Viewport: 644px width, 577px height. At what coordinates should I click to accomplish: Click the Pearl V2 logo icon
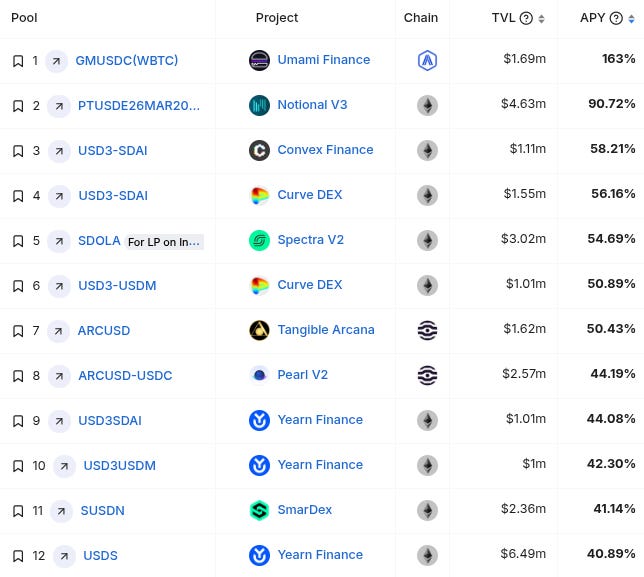pos(260,375)
